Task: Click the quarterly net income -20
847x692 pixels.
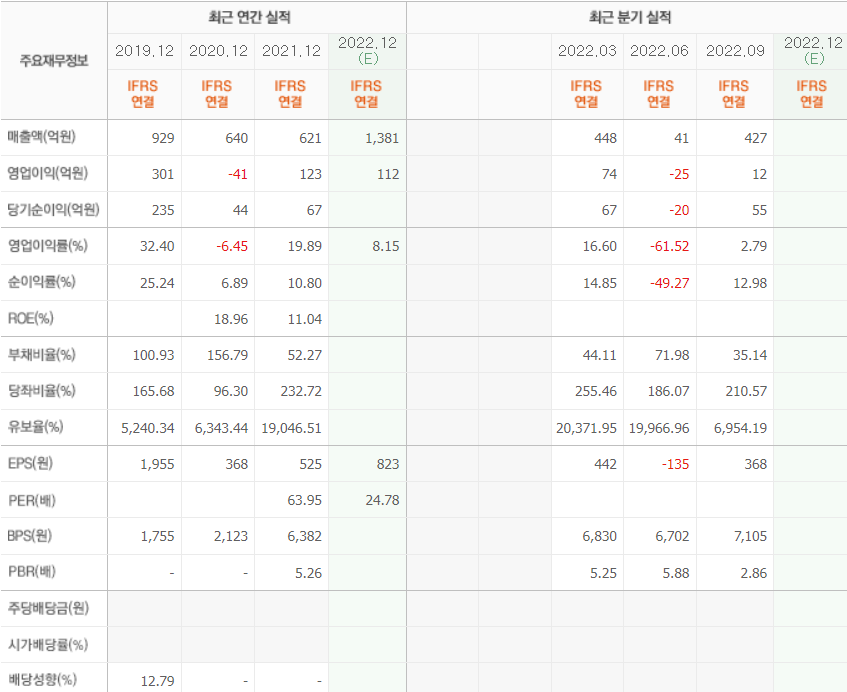Action: [x=679, y=210]
